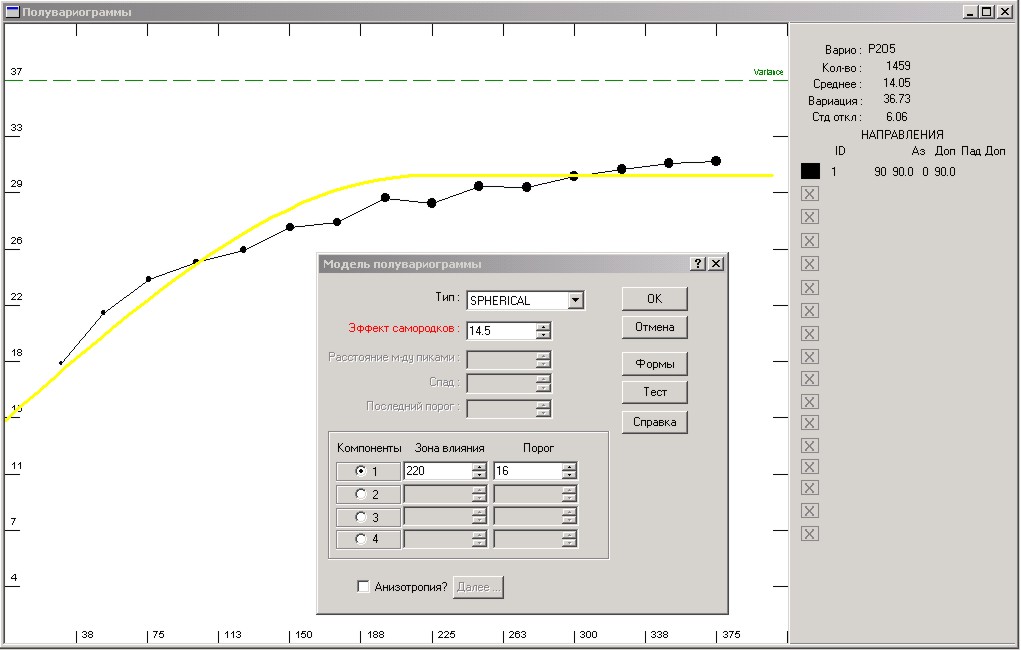This screenshot has height=650, width=1021.
Task: Increase Эффект самородков with the up arrow
Action: tap(544, 326)
